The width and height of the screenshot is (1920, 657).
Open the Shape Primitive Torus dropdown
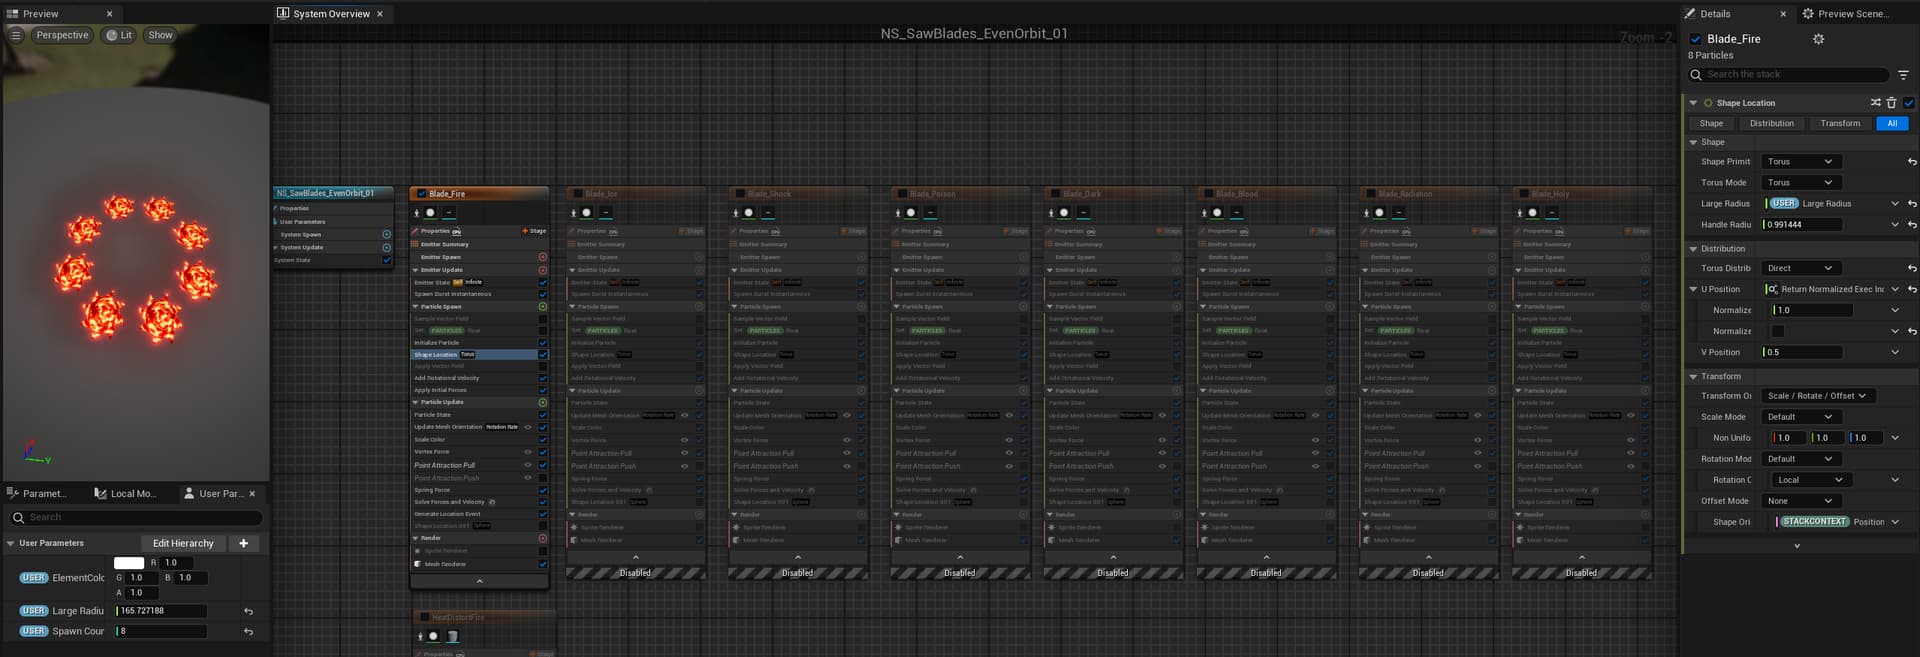click(1800, 162)
